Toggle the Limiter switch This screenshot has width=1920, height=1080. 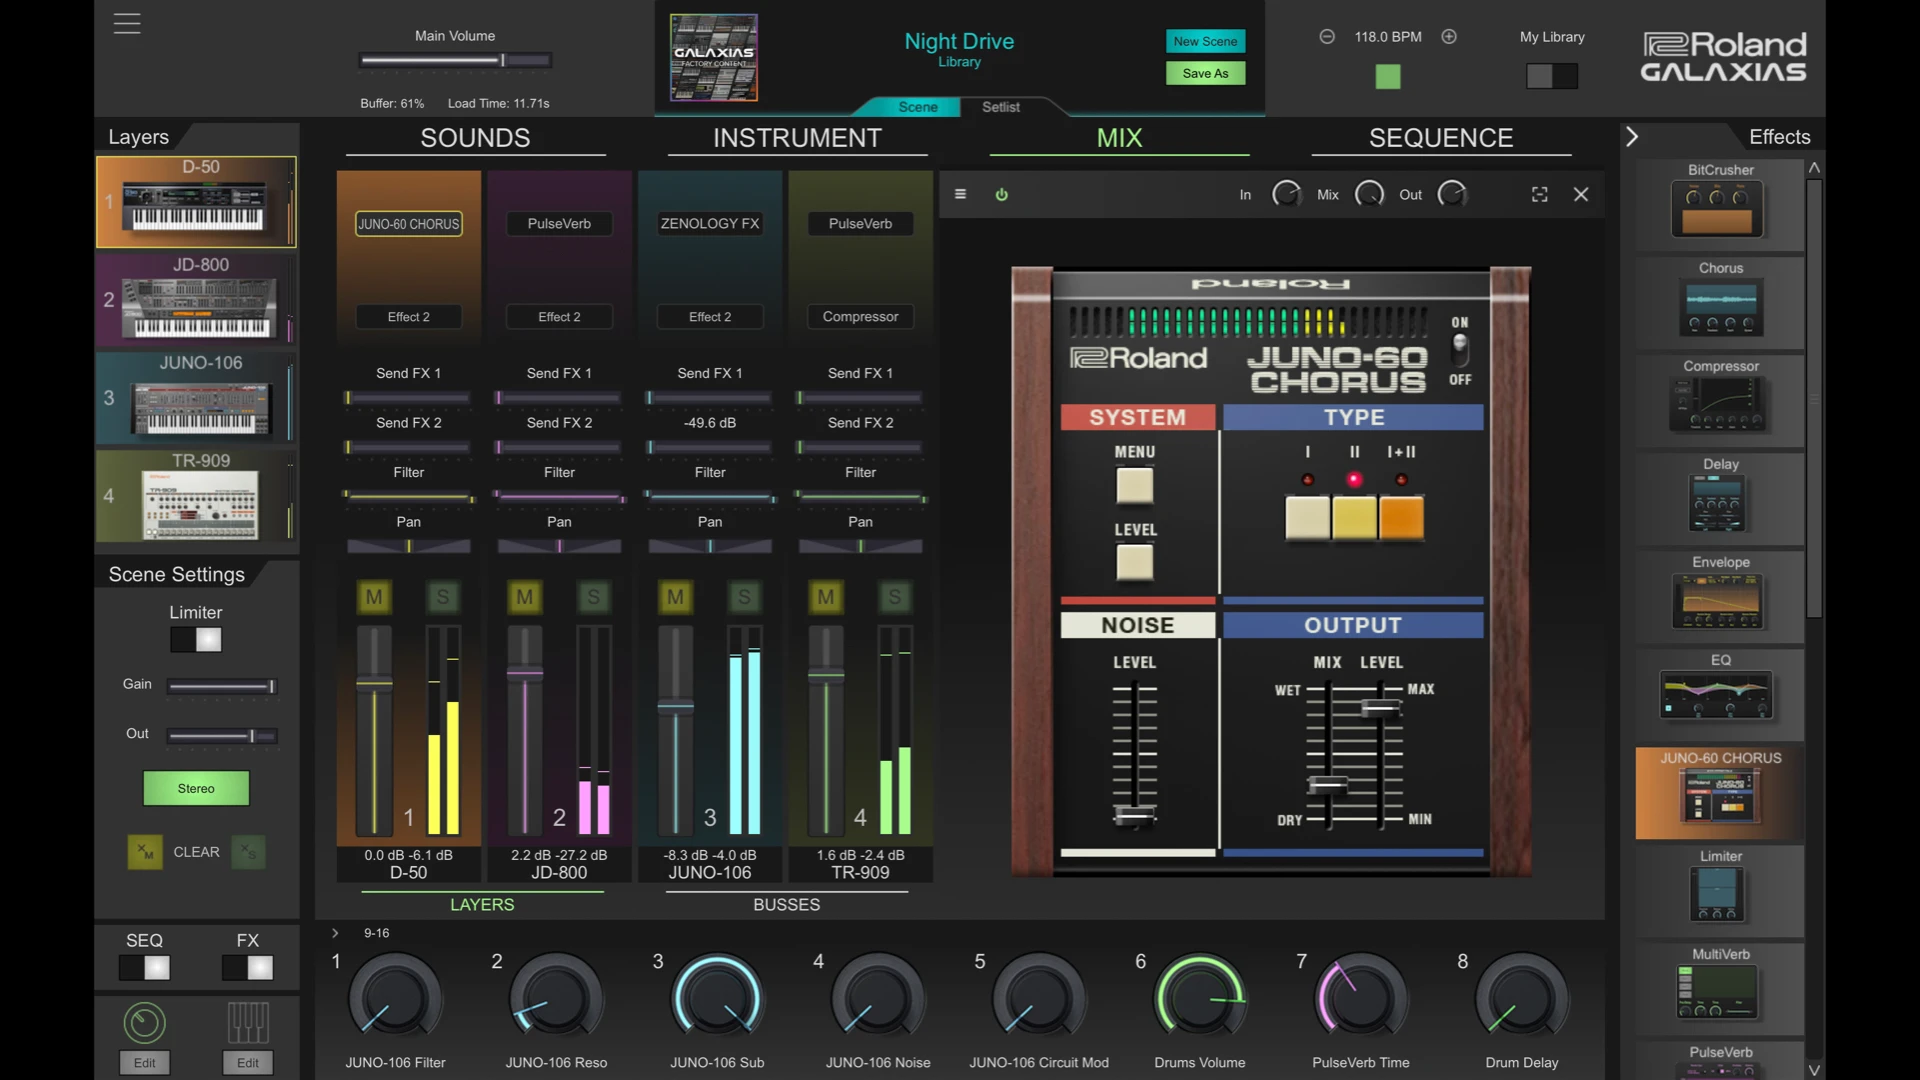(196, 640)
